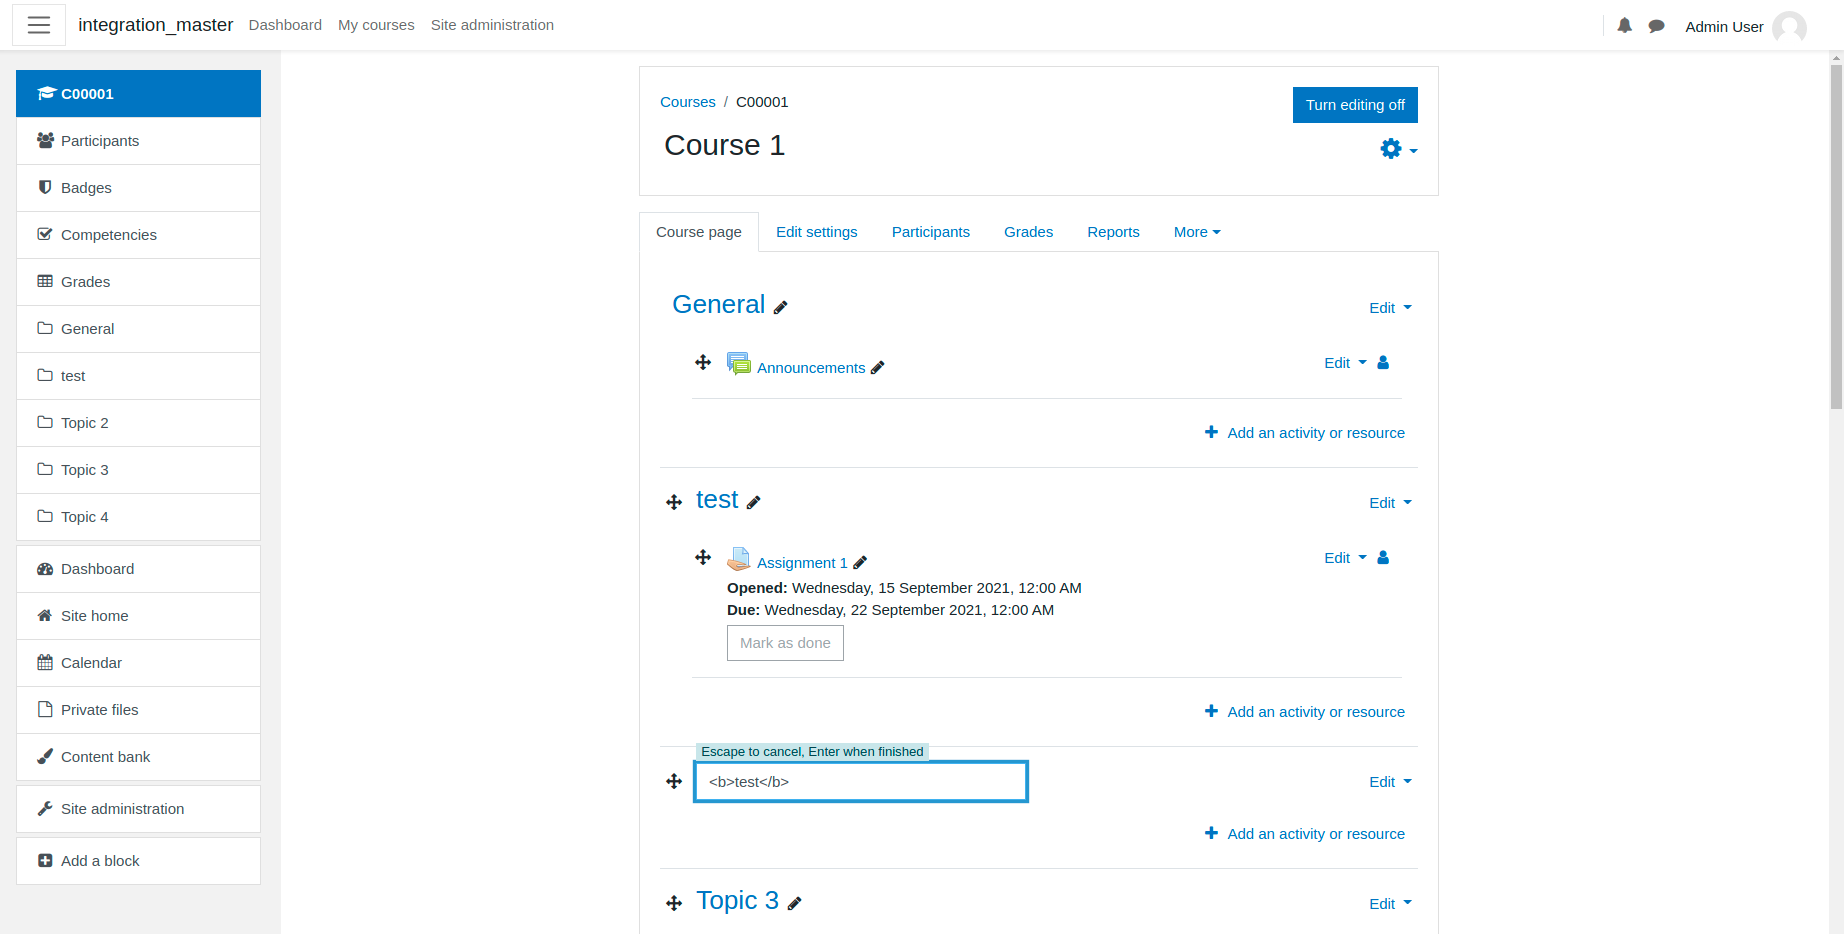Expand the Announcements Edit dropdown
The image size is (1844, 934).
click(x=1345, y=363)
